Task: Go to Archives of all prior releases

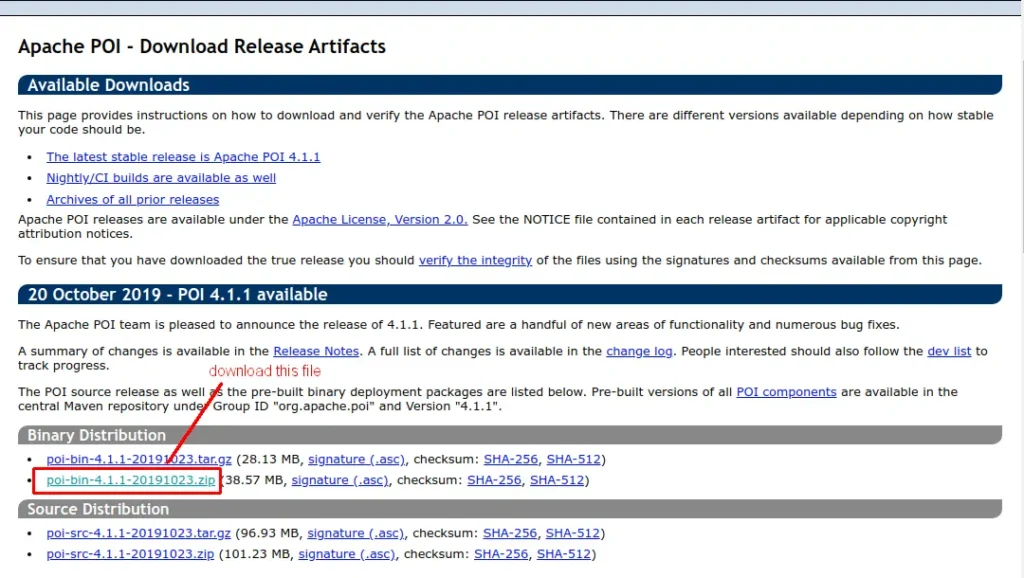Action: point(132,200)
